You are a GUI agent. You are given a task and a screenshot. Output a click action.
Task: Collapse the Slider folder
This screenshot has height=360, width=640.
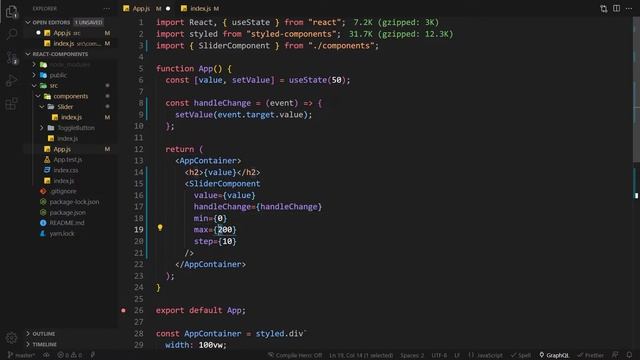42,107
